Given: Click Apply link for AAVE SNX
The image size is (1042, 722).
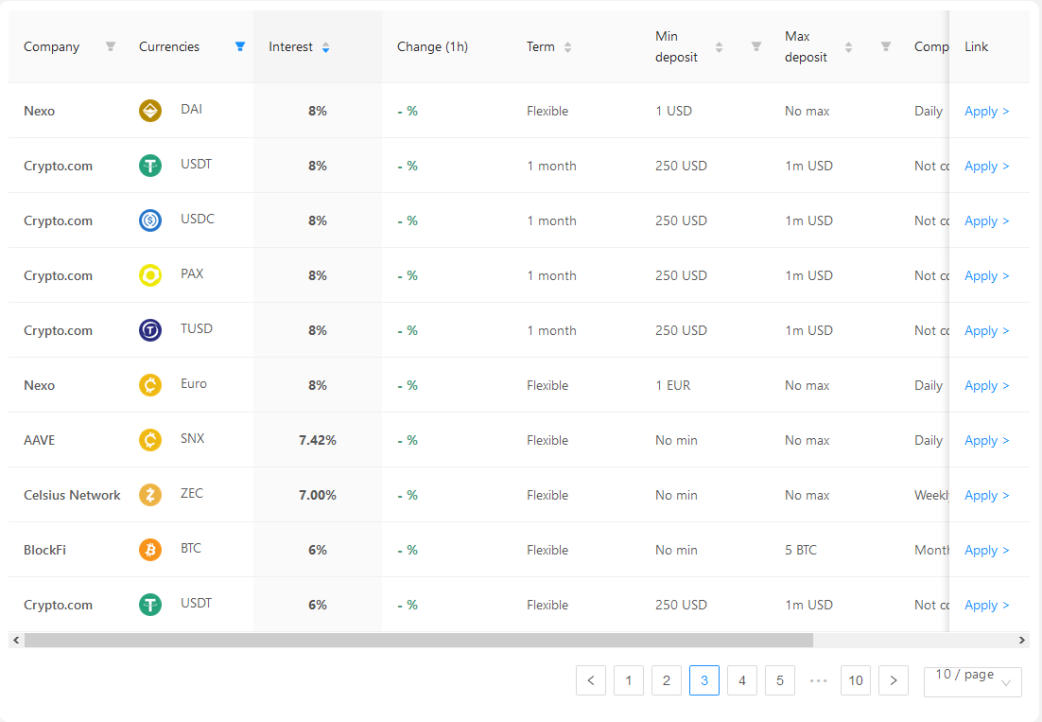Looking at the screenshot, I should point(987,440).
